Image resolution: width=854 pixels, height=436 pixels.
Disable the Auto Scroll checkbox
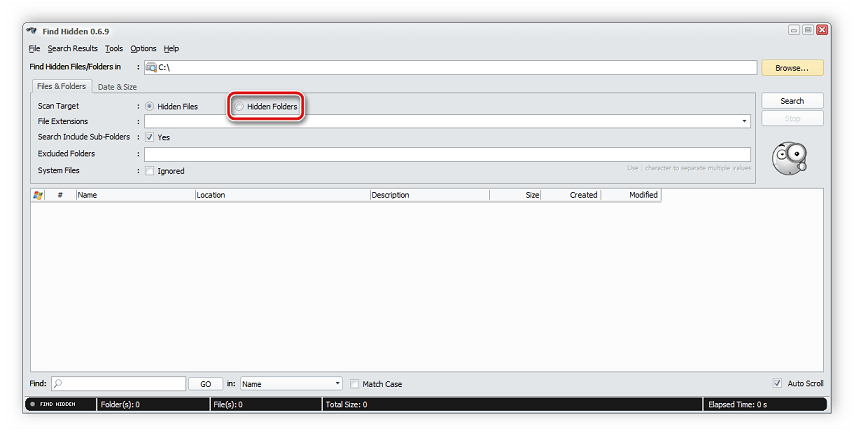click(777, 383)
